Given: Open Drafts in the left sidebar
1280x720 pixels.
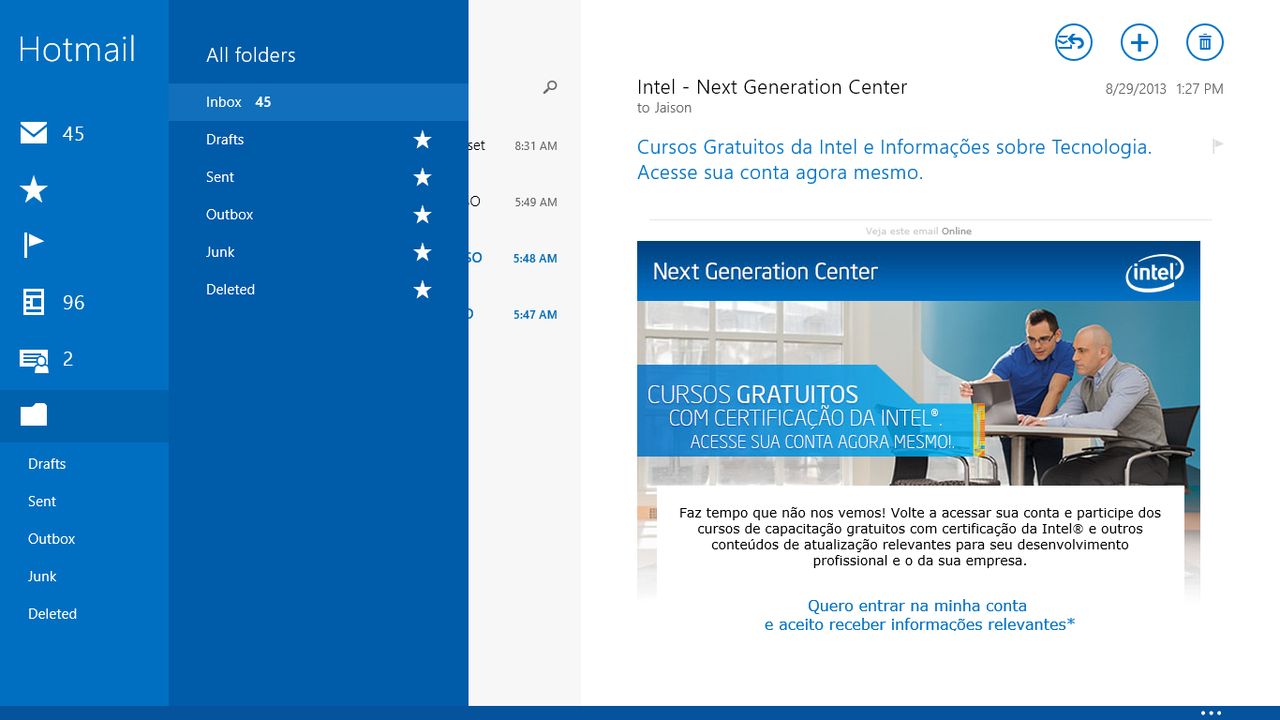Looking at the screenshot, I should (47, 464).
